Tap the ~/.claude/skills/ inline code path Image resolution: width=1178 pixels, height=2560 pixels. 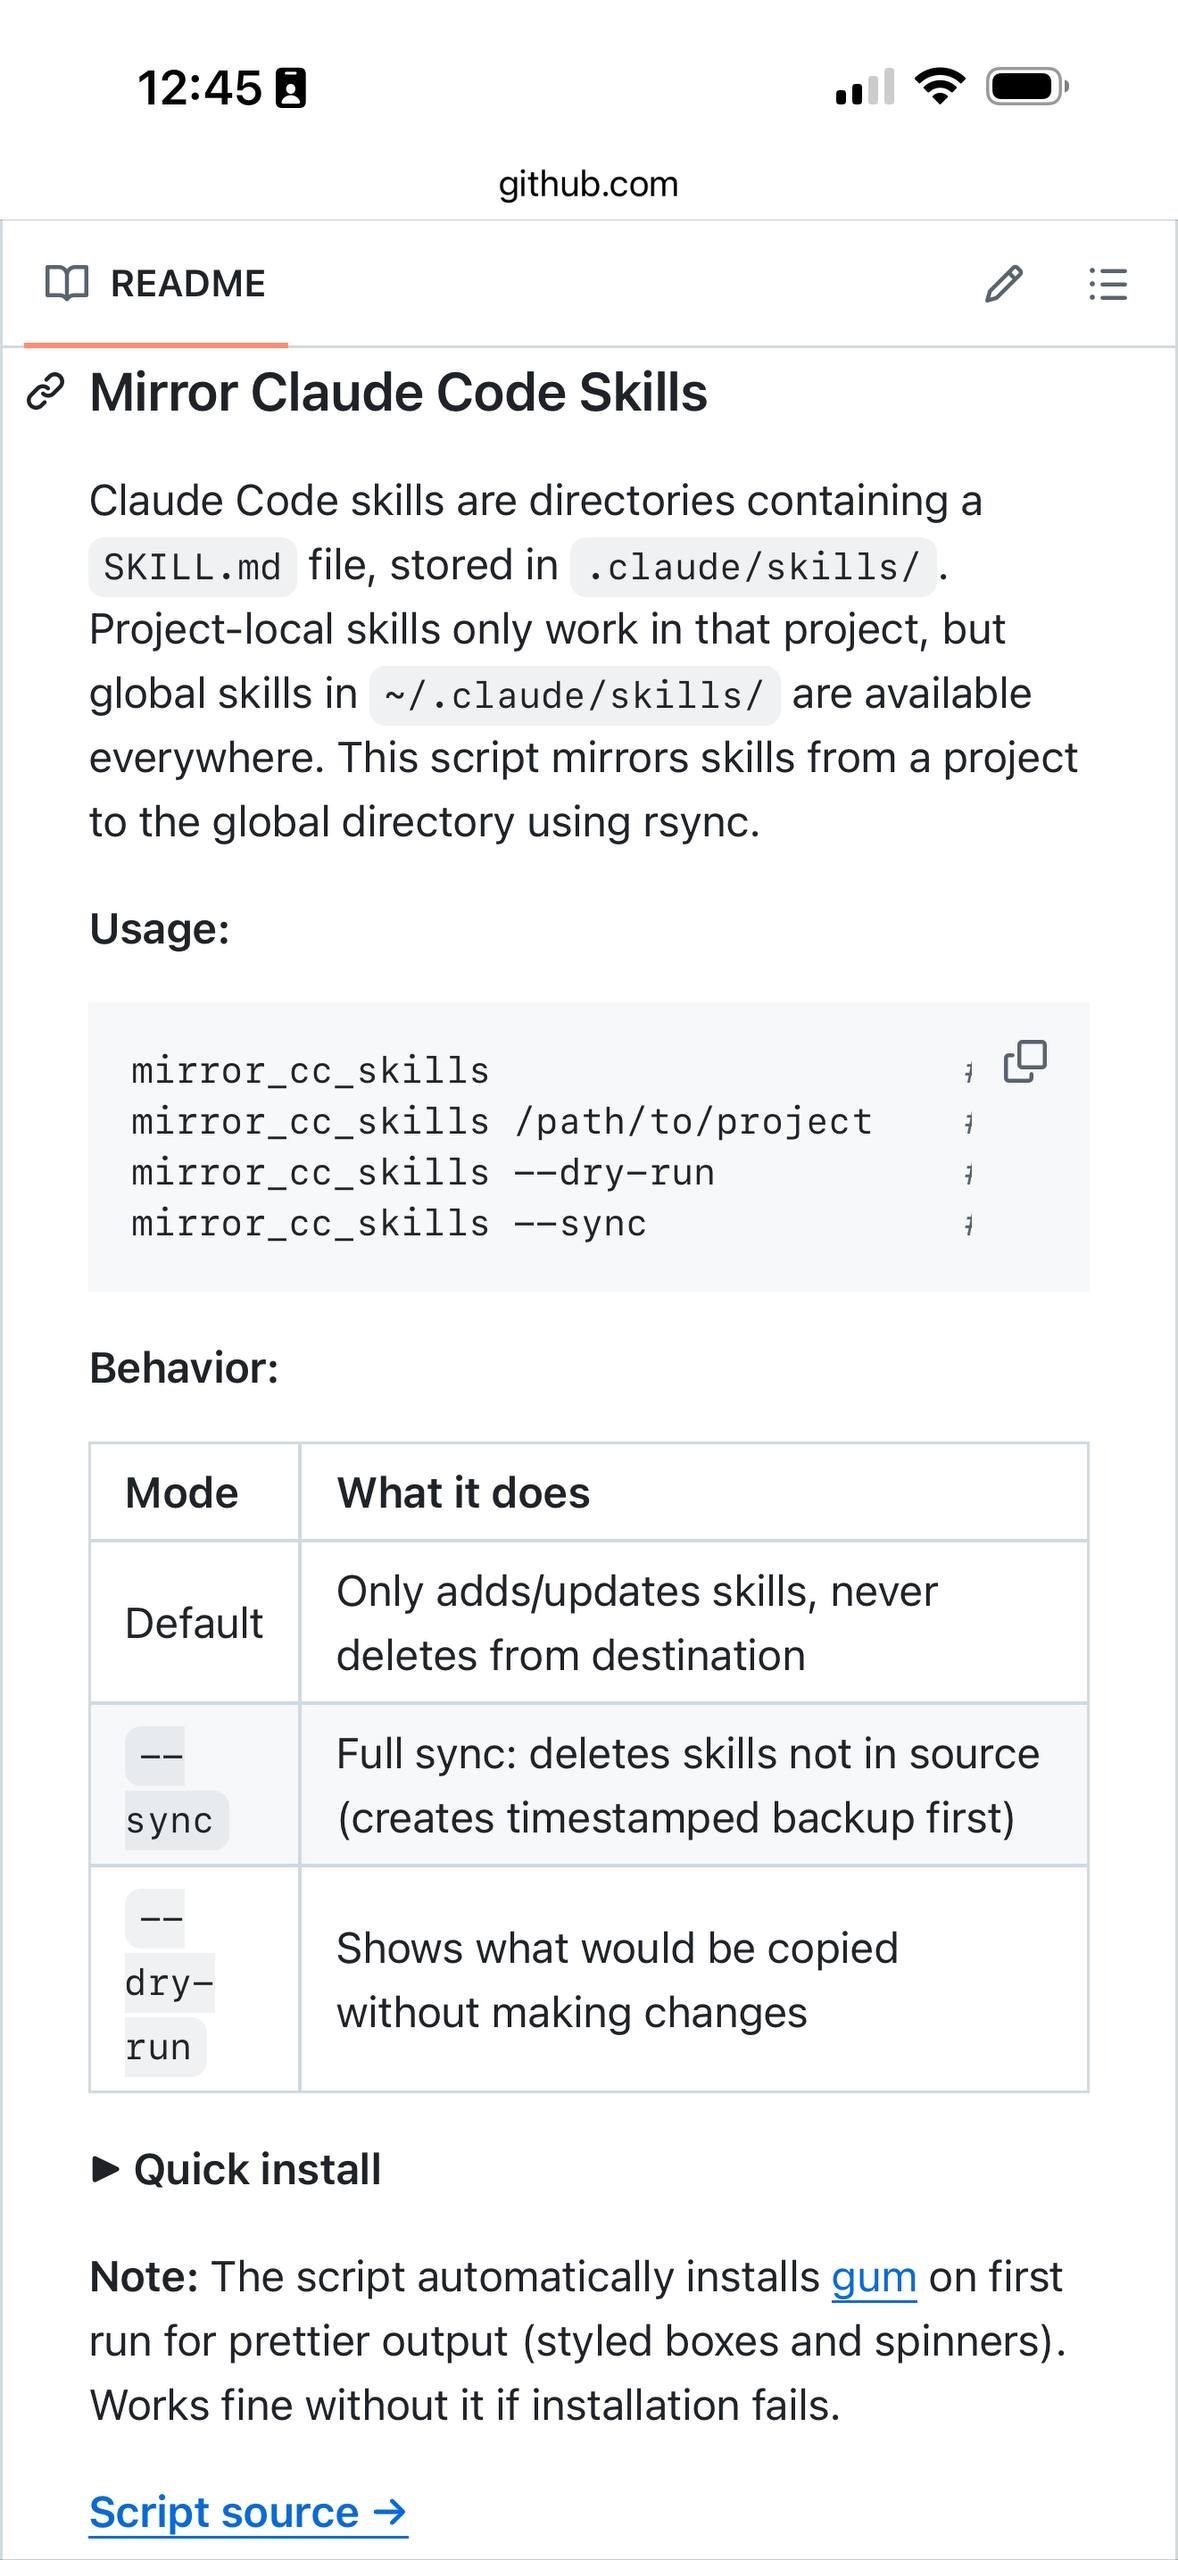(x=574, y=696)
